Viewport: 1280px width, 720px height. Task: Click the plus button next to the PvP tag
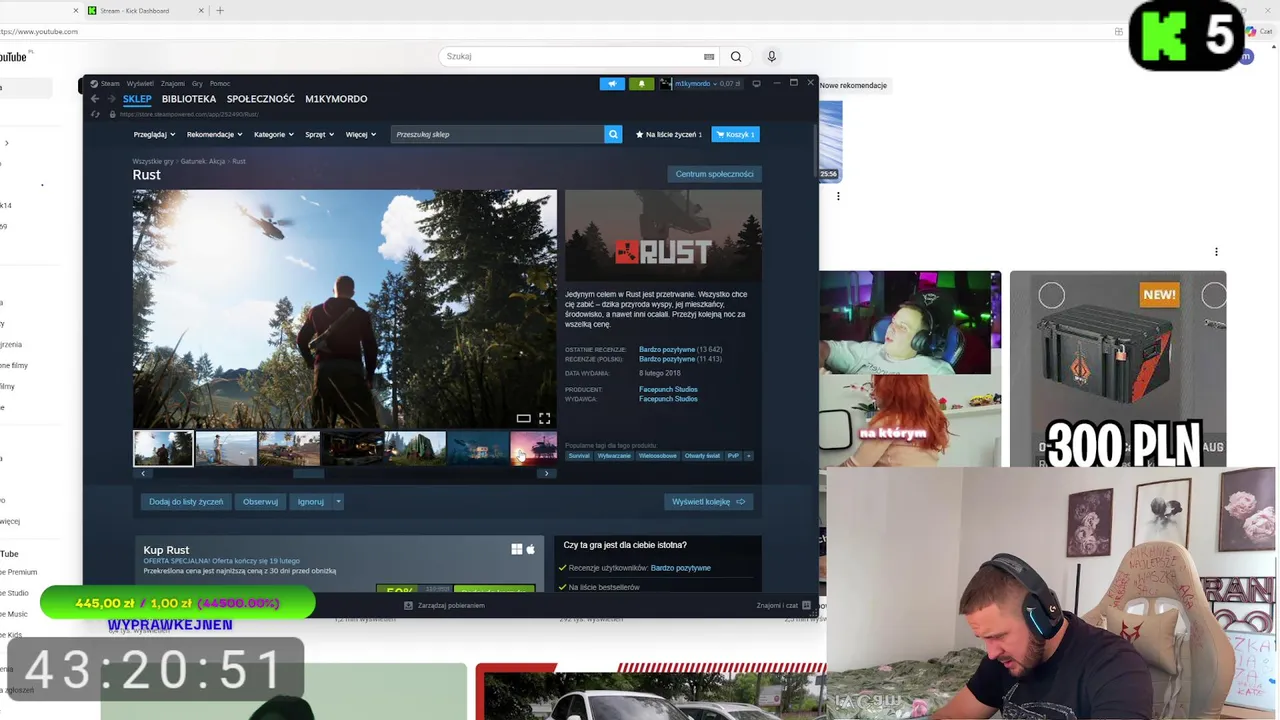(748, 456)
